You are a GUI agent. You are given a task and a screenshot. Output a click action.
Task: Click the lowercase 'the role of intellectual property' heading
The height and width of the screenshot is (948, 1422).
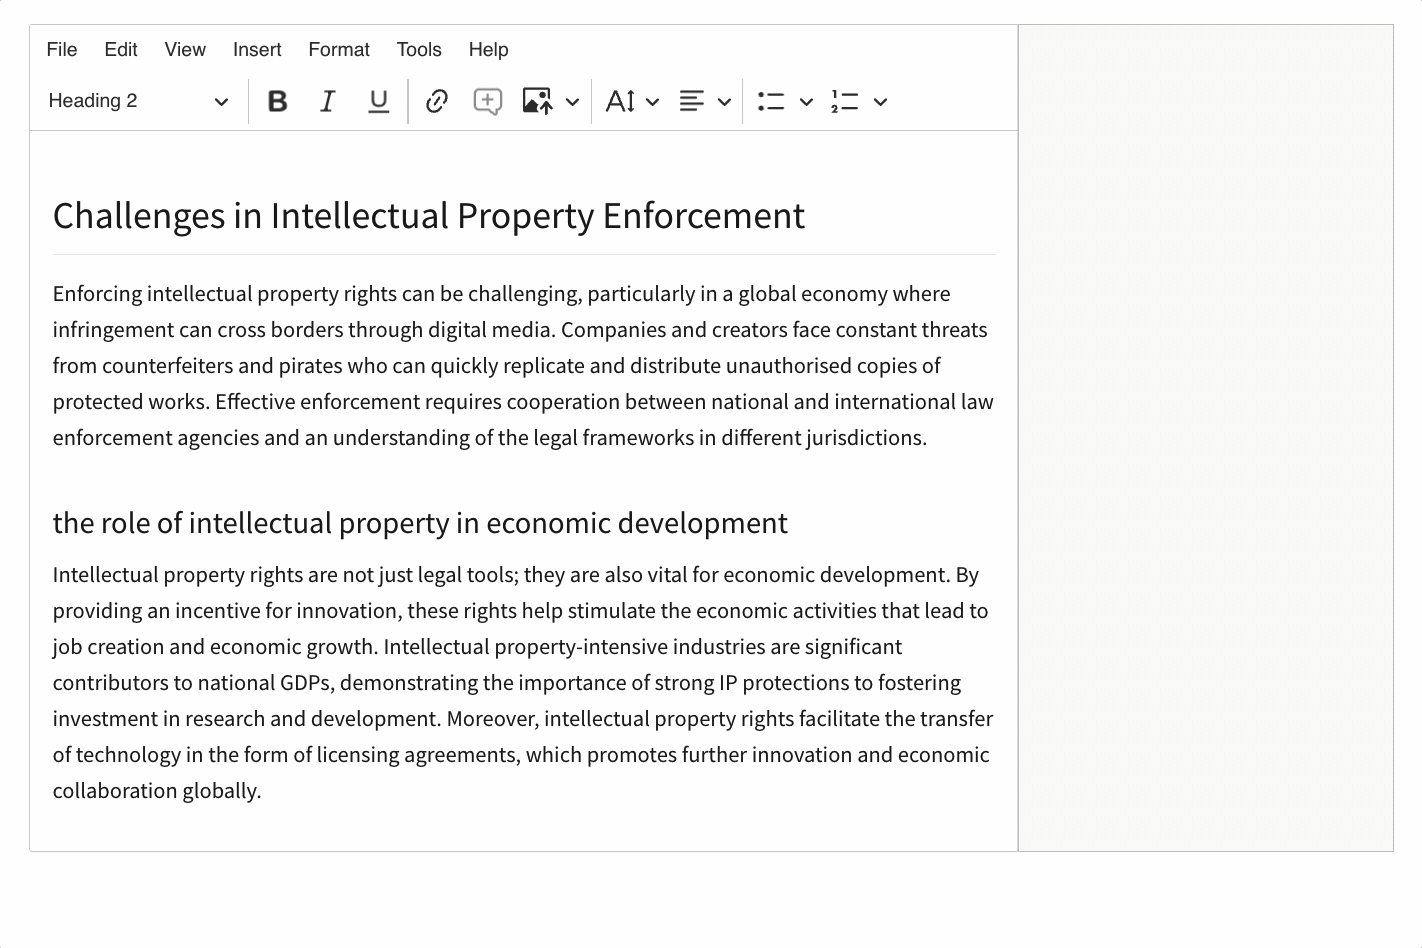tap(420, 523)
